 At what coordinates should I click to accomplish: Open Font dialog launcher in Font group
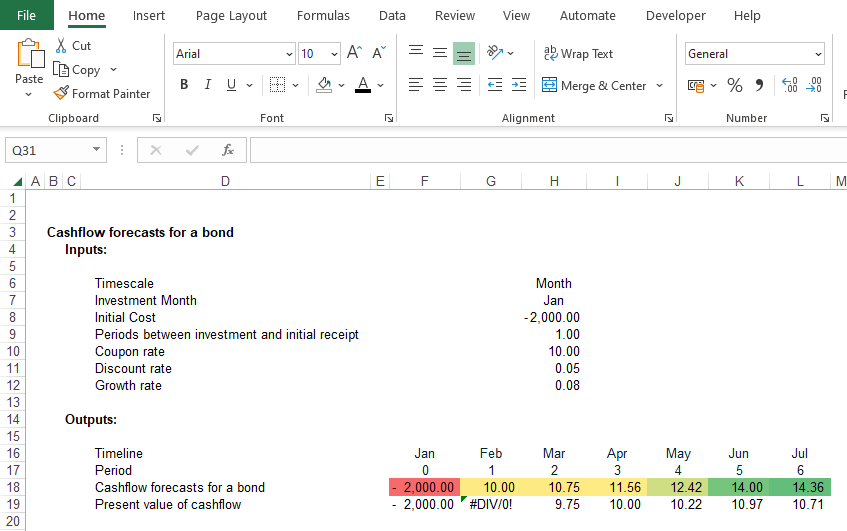coord(388,118)
